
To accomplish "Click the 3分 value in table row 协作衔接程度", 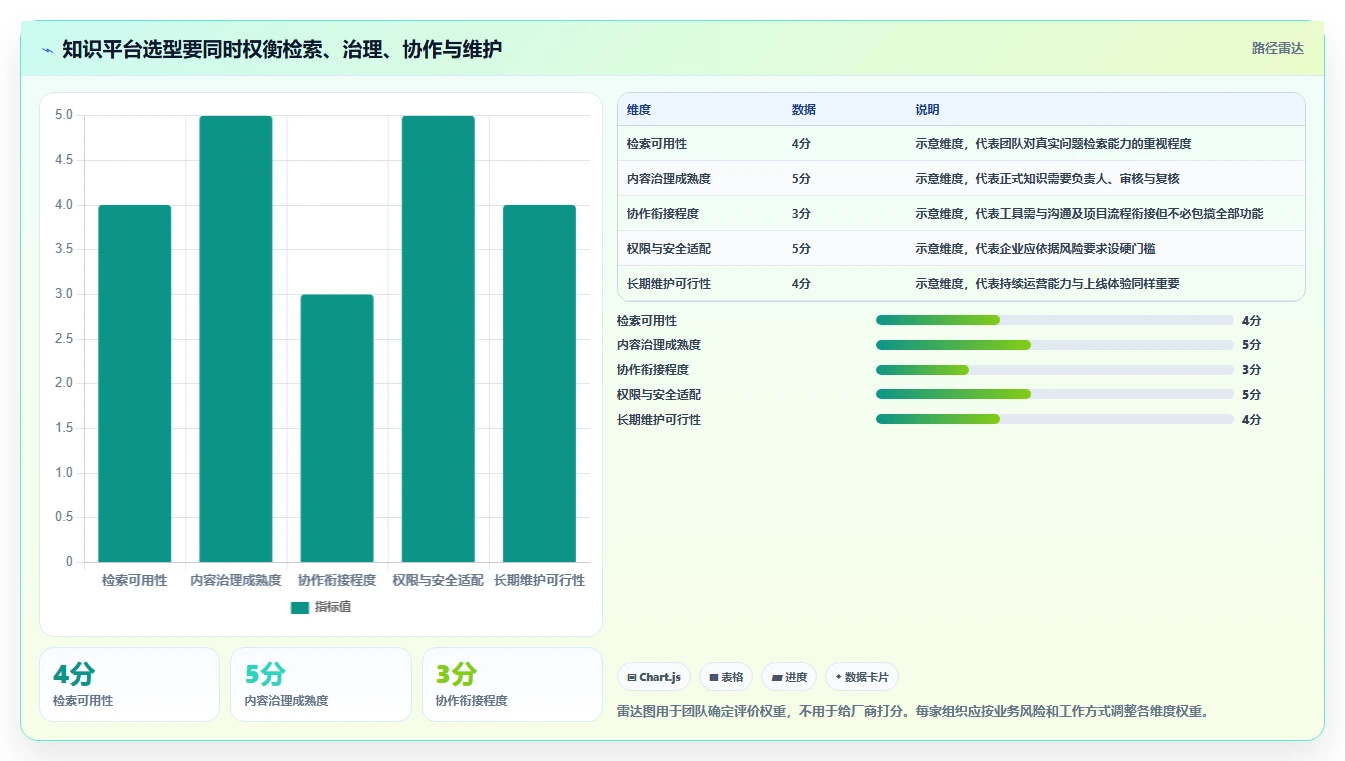I will coord(801,214).
